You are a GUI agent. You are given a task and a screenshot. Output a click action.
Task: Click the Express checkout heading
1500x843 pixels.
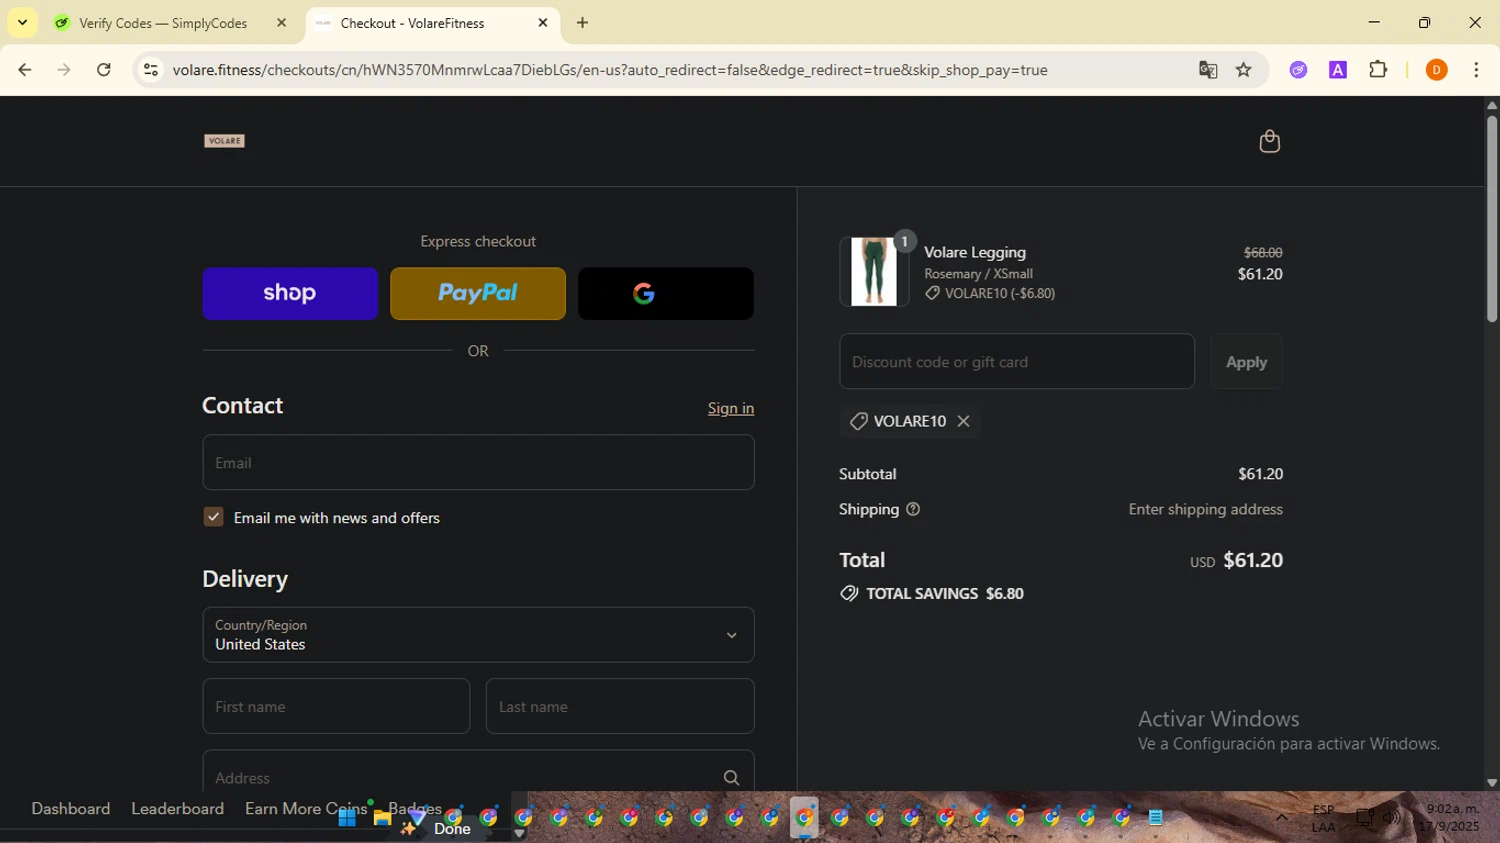pyautogui.click(x=478, y=241)
